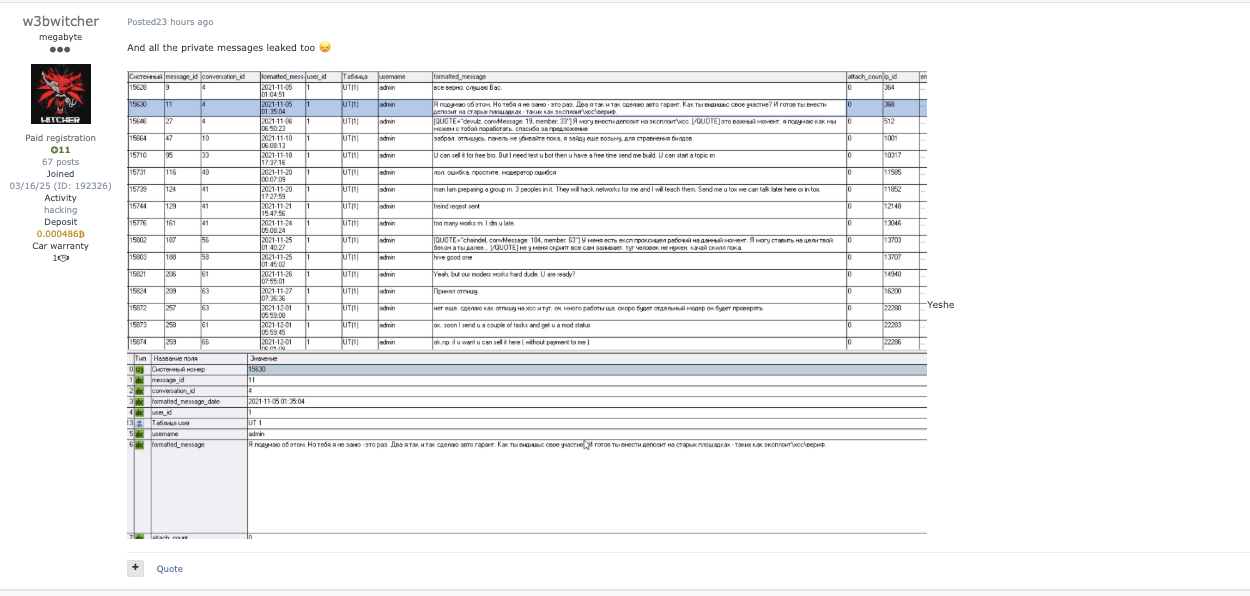Click the abc icon beside formatted_message_date field

coord(140,402)
